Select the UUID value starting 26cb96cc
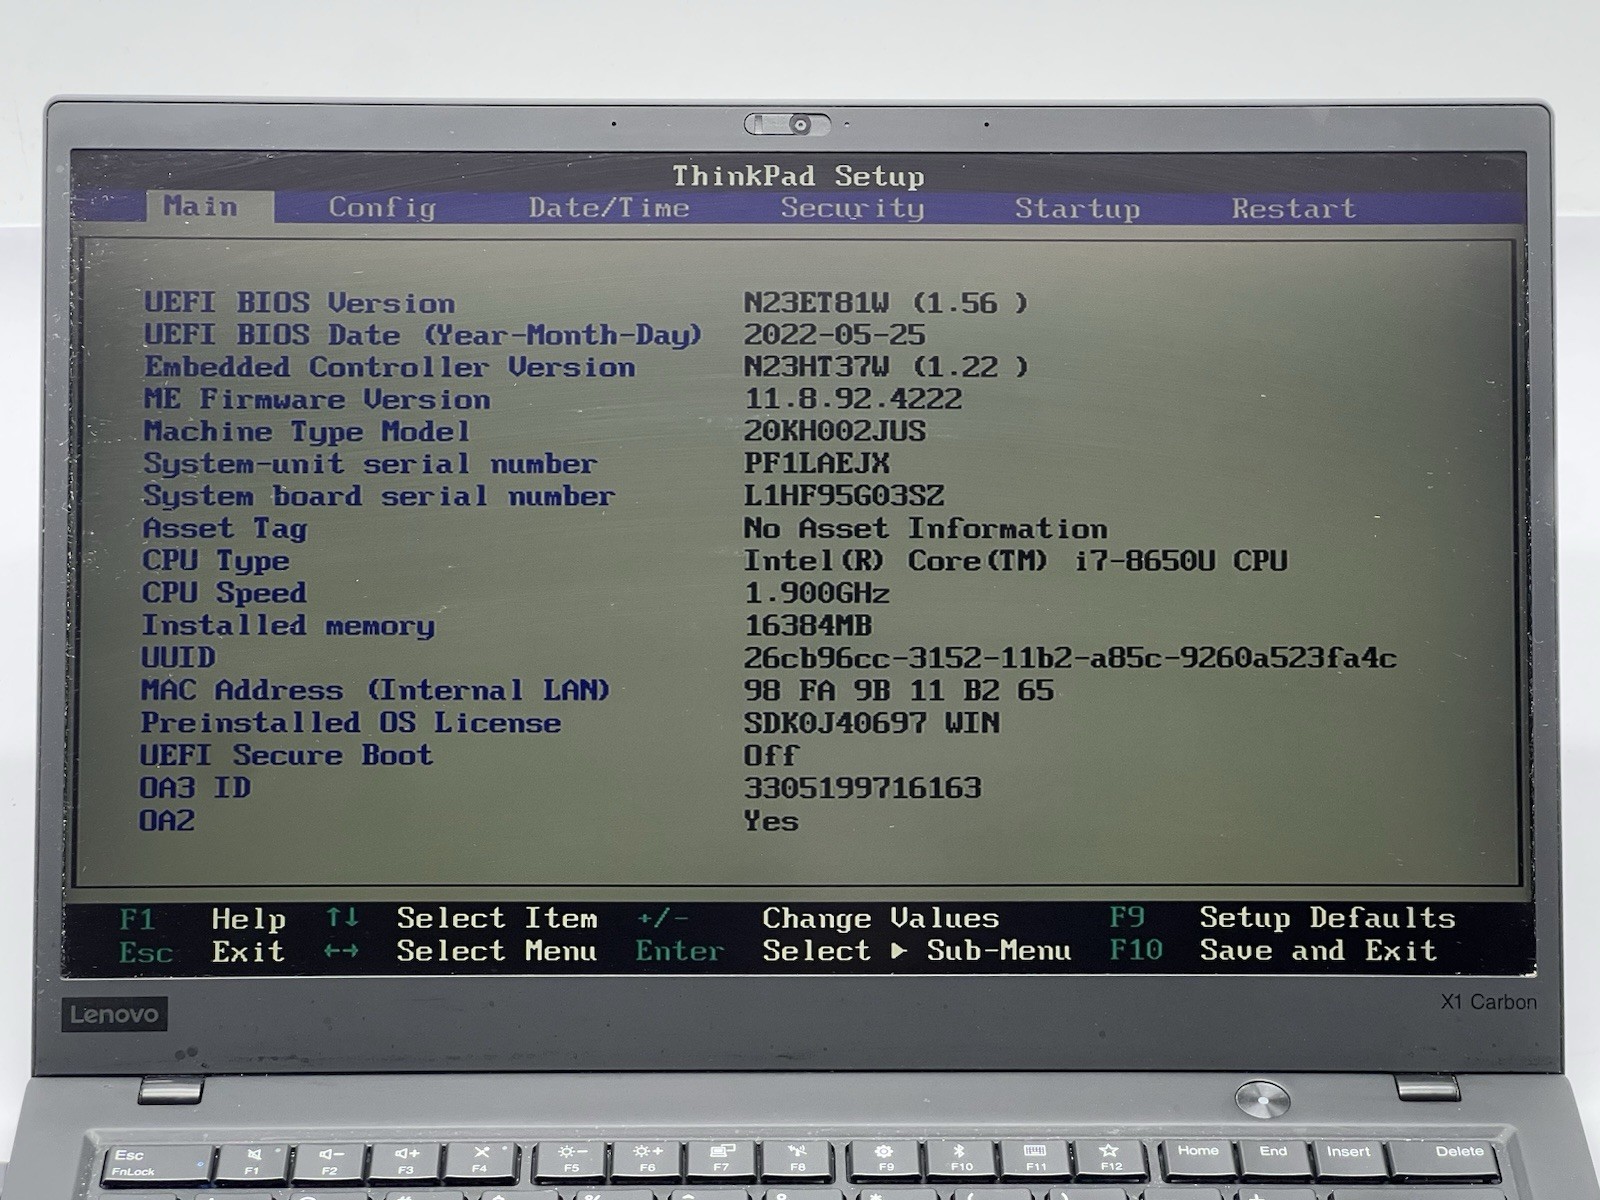The width and height of the screenshot is (1600, 1200). (x=1070, y=657)
